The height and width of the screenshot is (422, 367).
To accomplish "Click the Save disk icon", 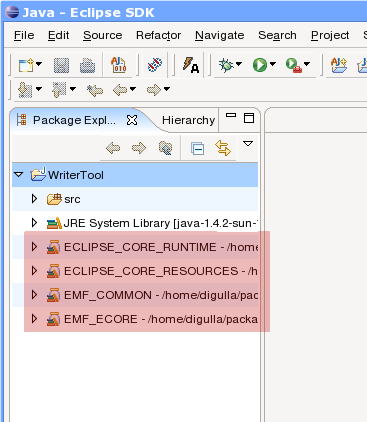I will [x=61, y=65].
